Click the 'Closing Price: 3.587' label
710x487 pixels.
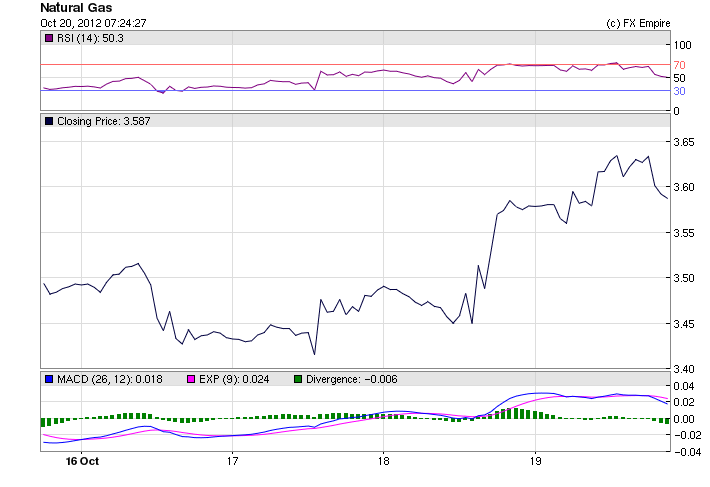click(104, 121)
